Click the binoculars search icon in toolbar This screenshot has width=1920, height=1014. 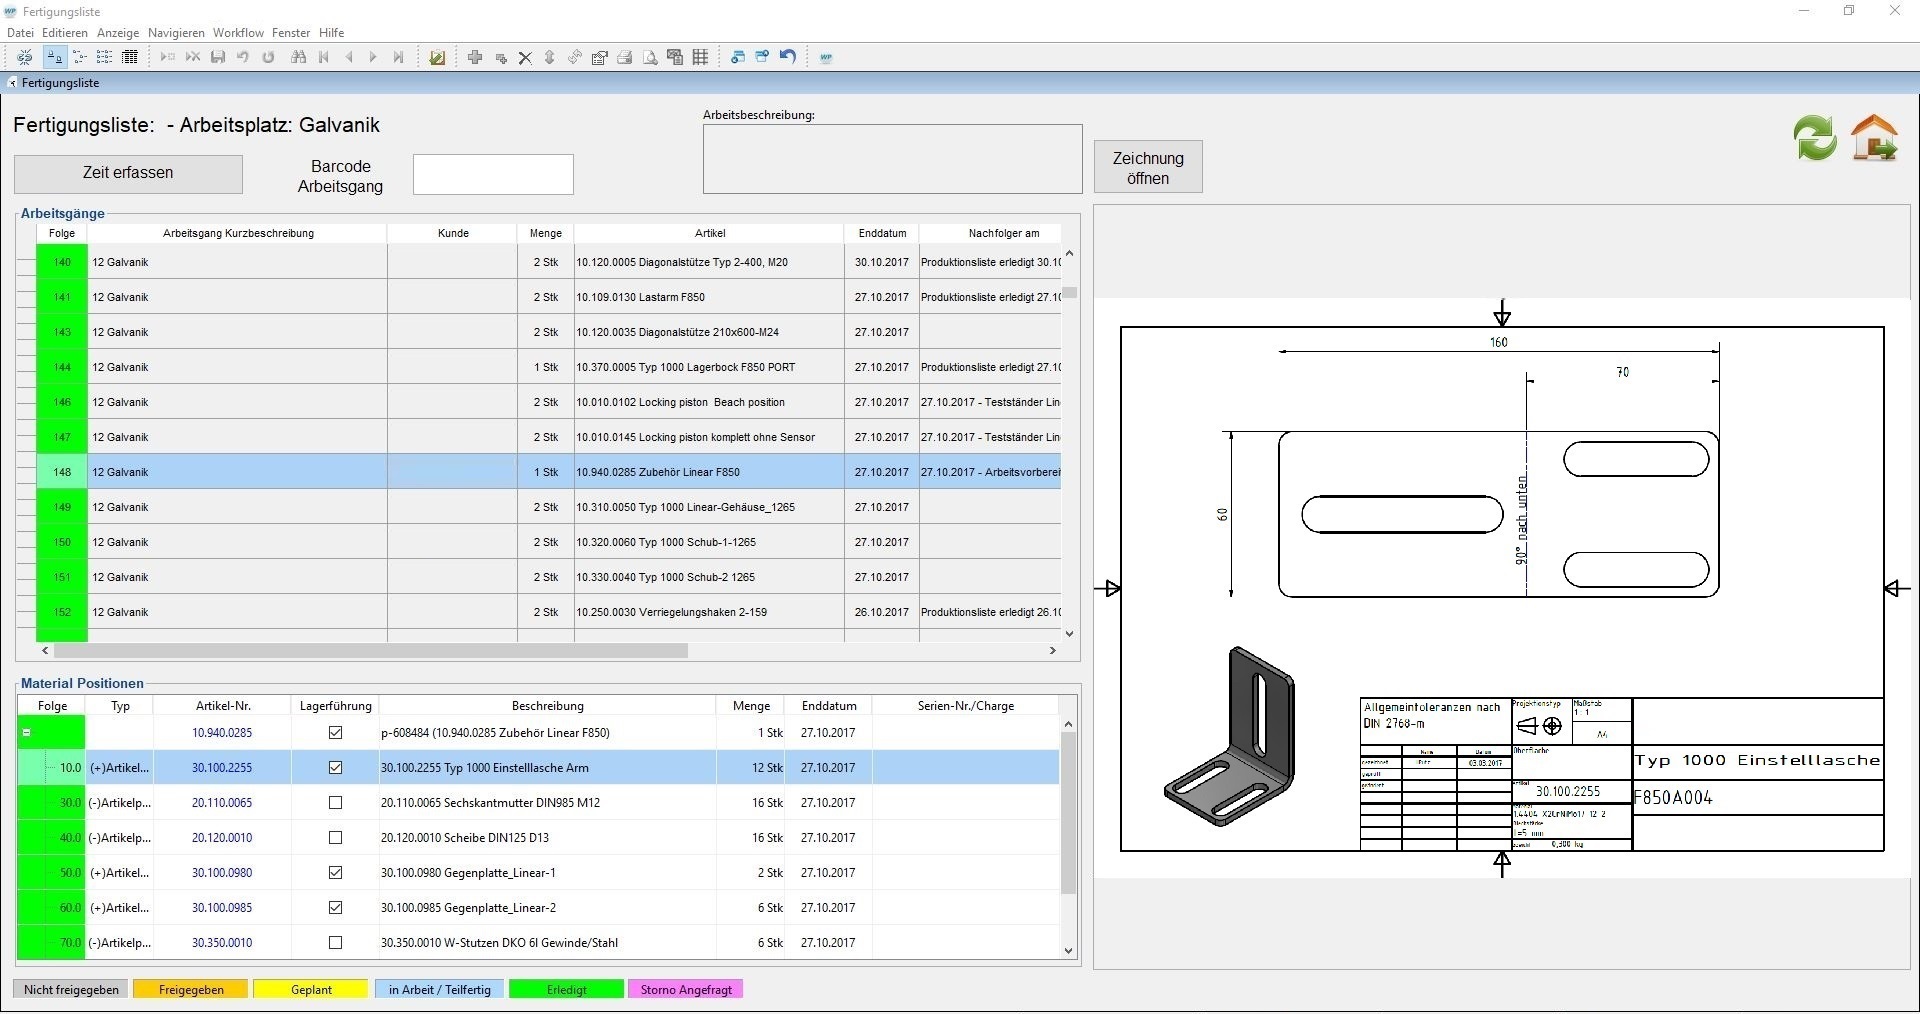[x=298, y=58]
